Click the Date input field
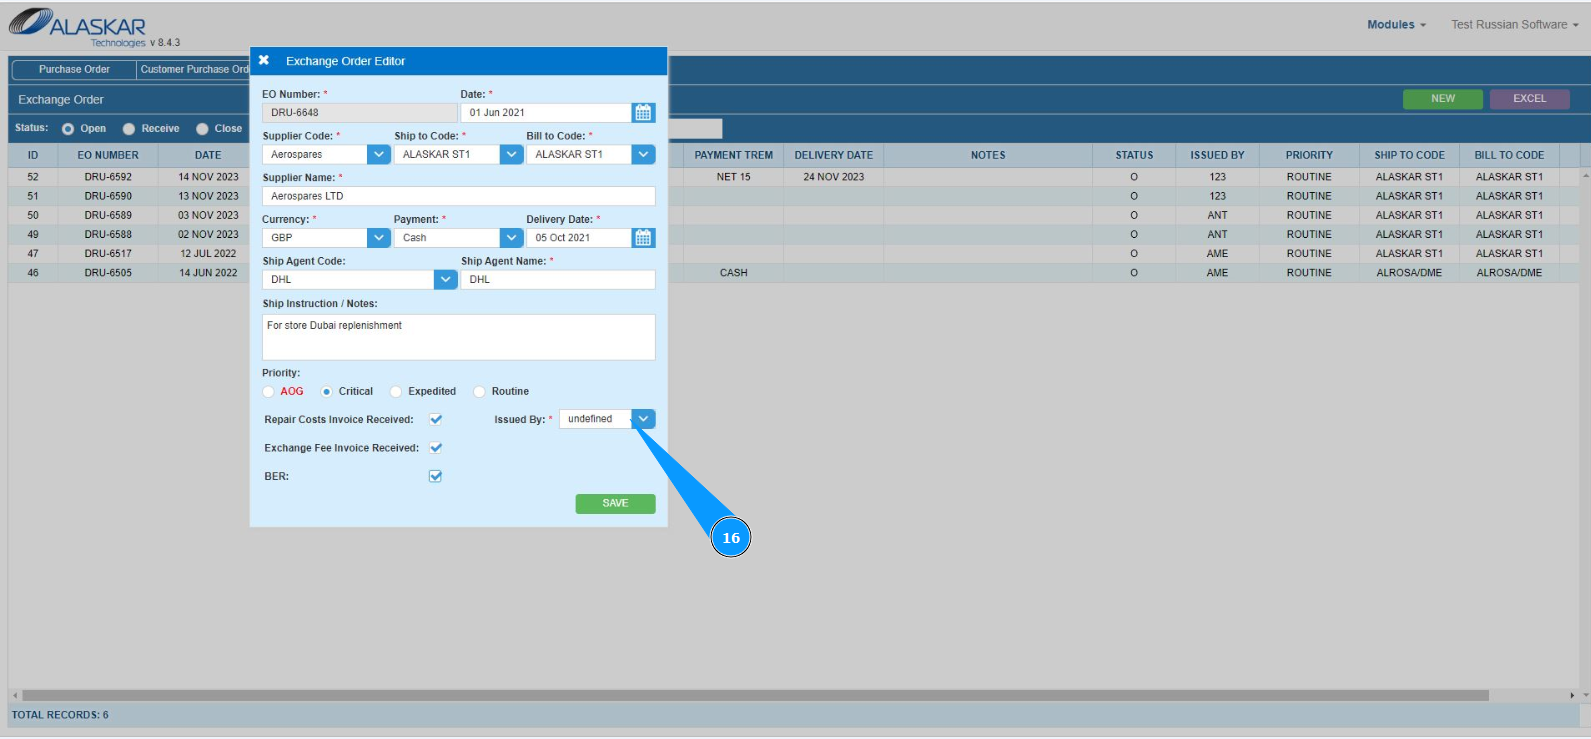Image resolution: width=1591 pixels, height=739 pixels. pos(546,113)
